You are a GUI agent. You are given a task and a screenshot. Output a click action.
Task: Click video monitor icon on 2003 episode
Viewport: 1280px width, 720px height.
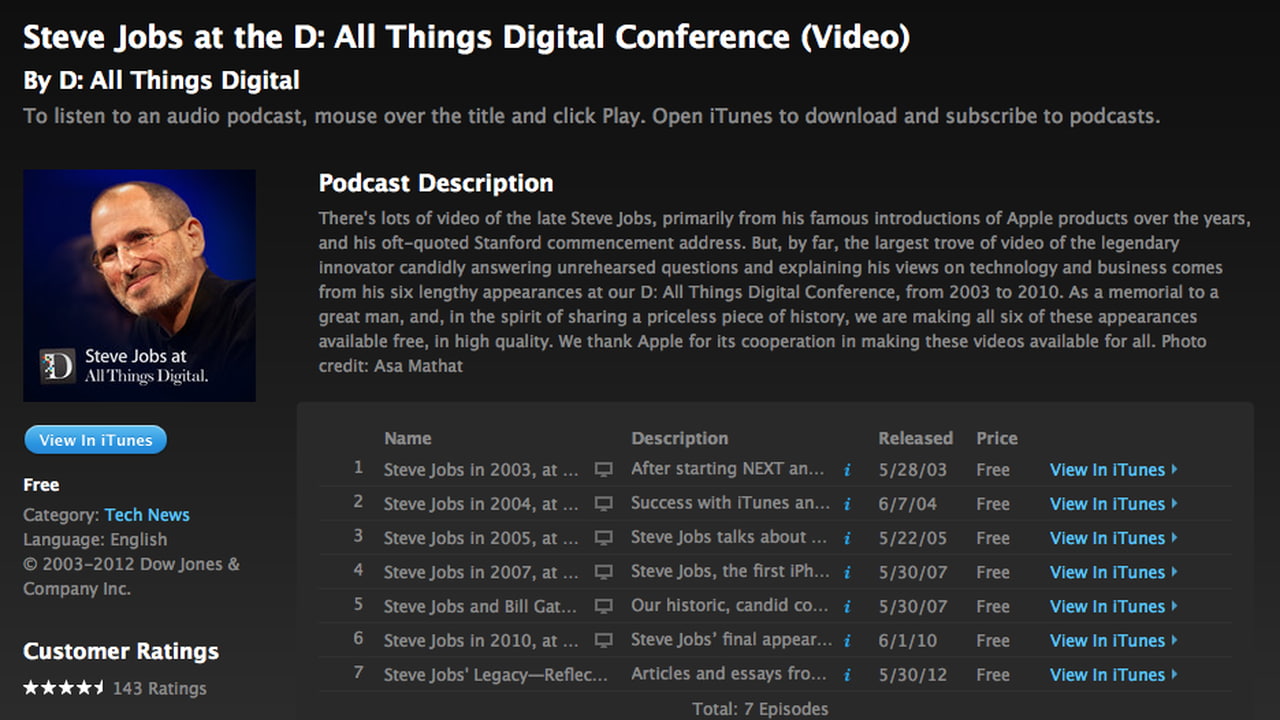[603, 470]
